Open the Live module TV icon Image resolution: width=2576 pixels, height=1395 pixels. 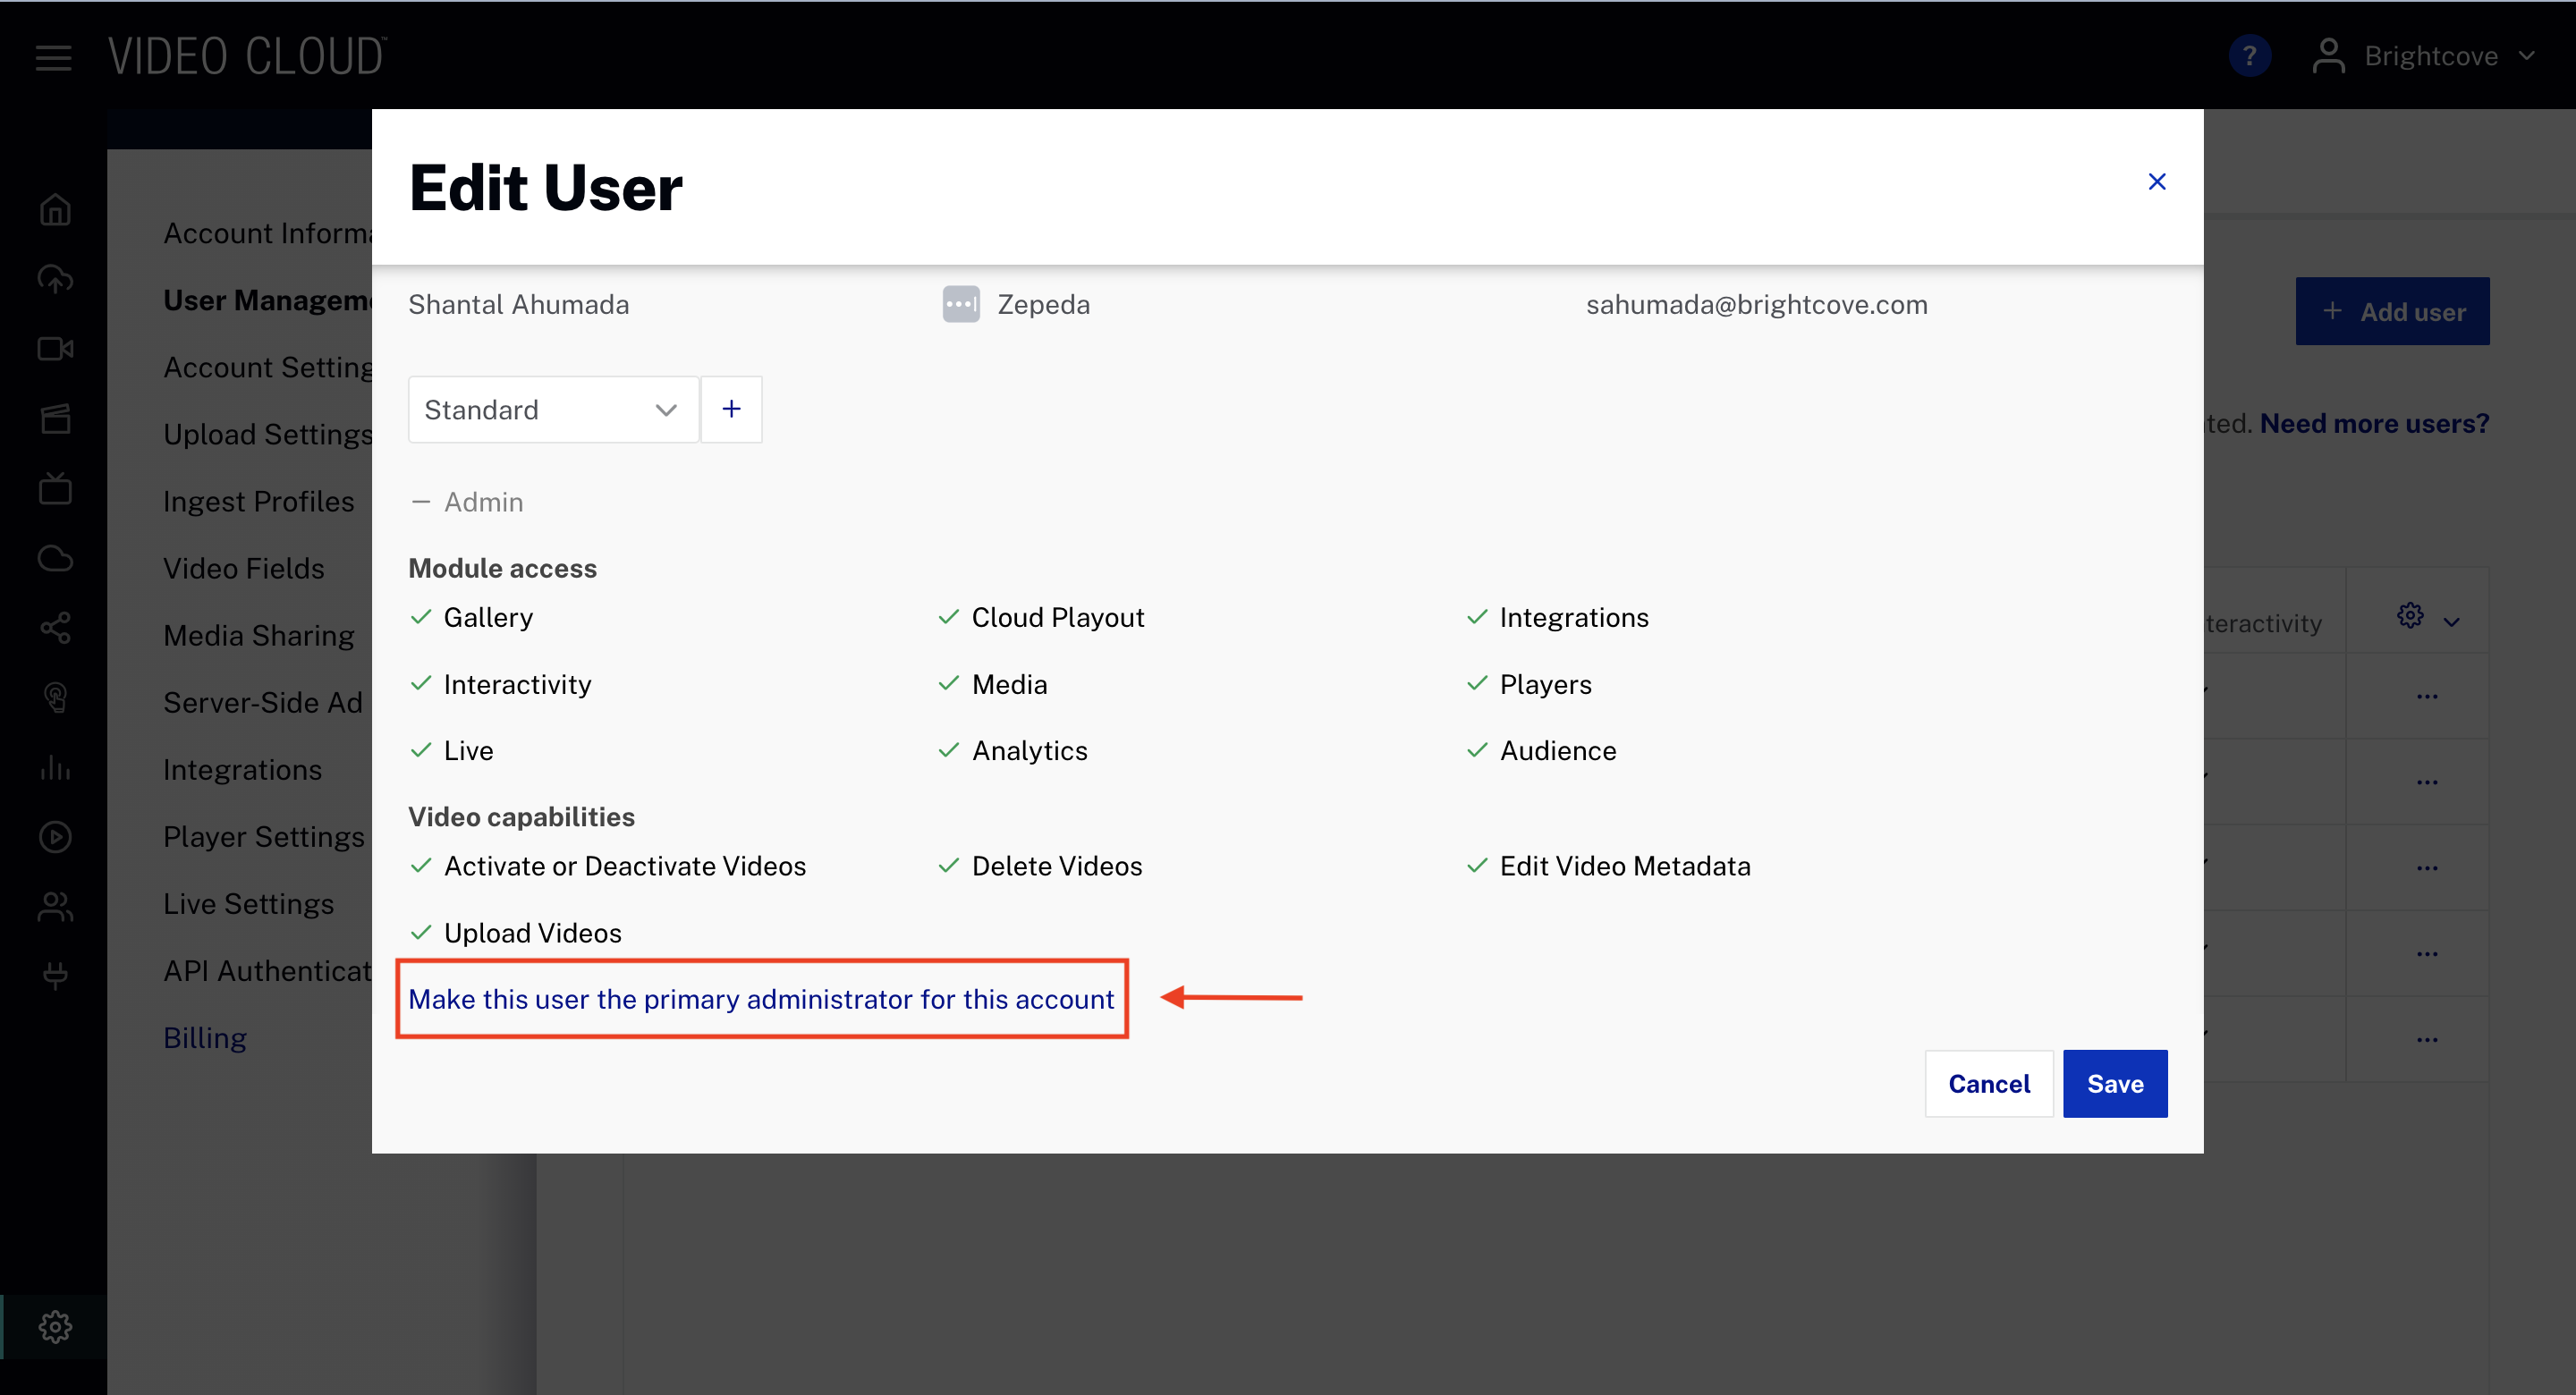55,488
